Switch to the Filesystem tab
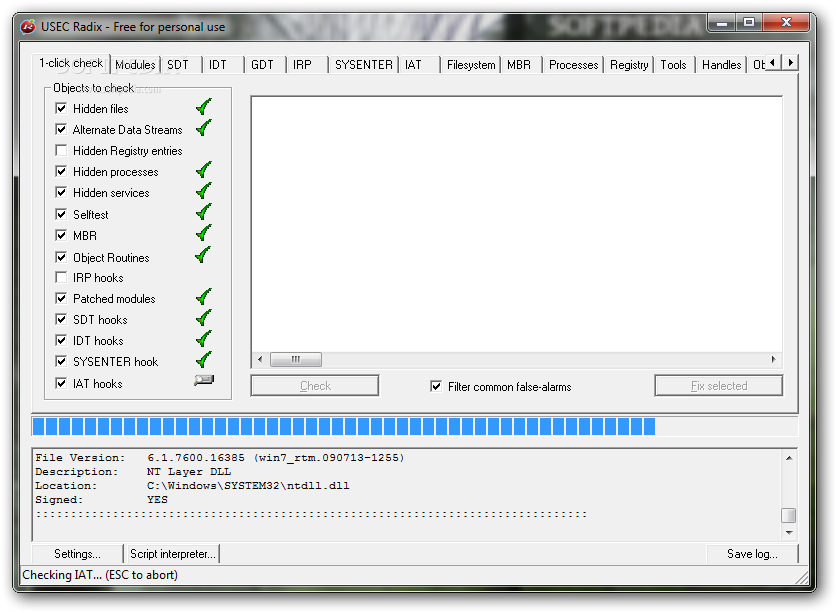This screenshot has width=837, height=613. pyautogui.click(x=471, y=65)
